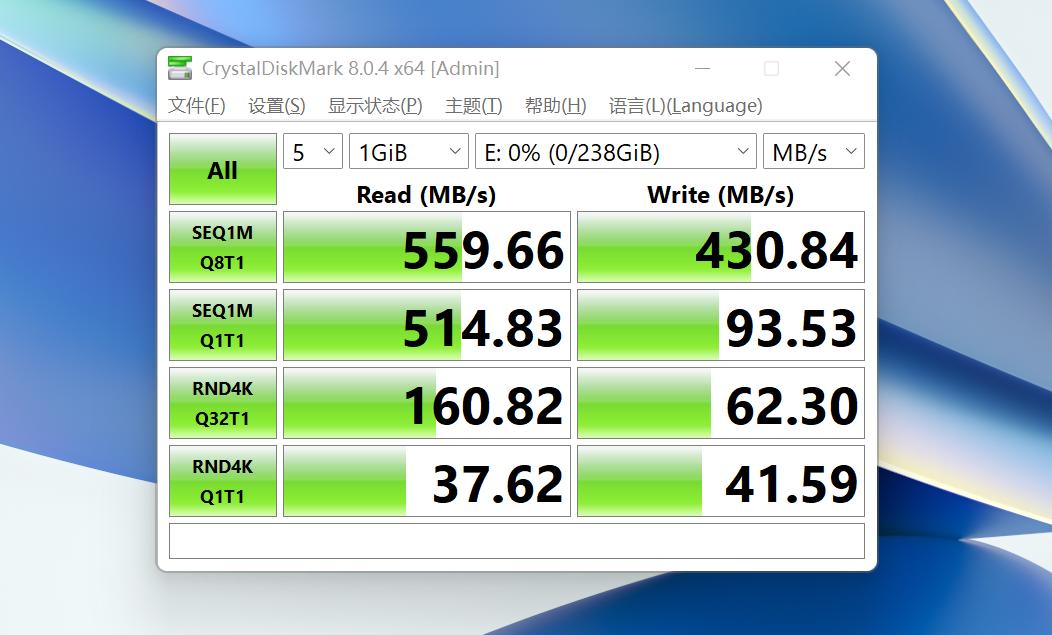Click the 62.30 random write result
Screen dimensions: 1052x635
pyautogui.click(x=721, y=403)
